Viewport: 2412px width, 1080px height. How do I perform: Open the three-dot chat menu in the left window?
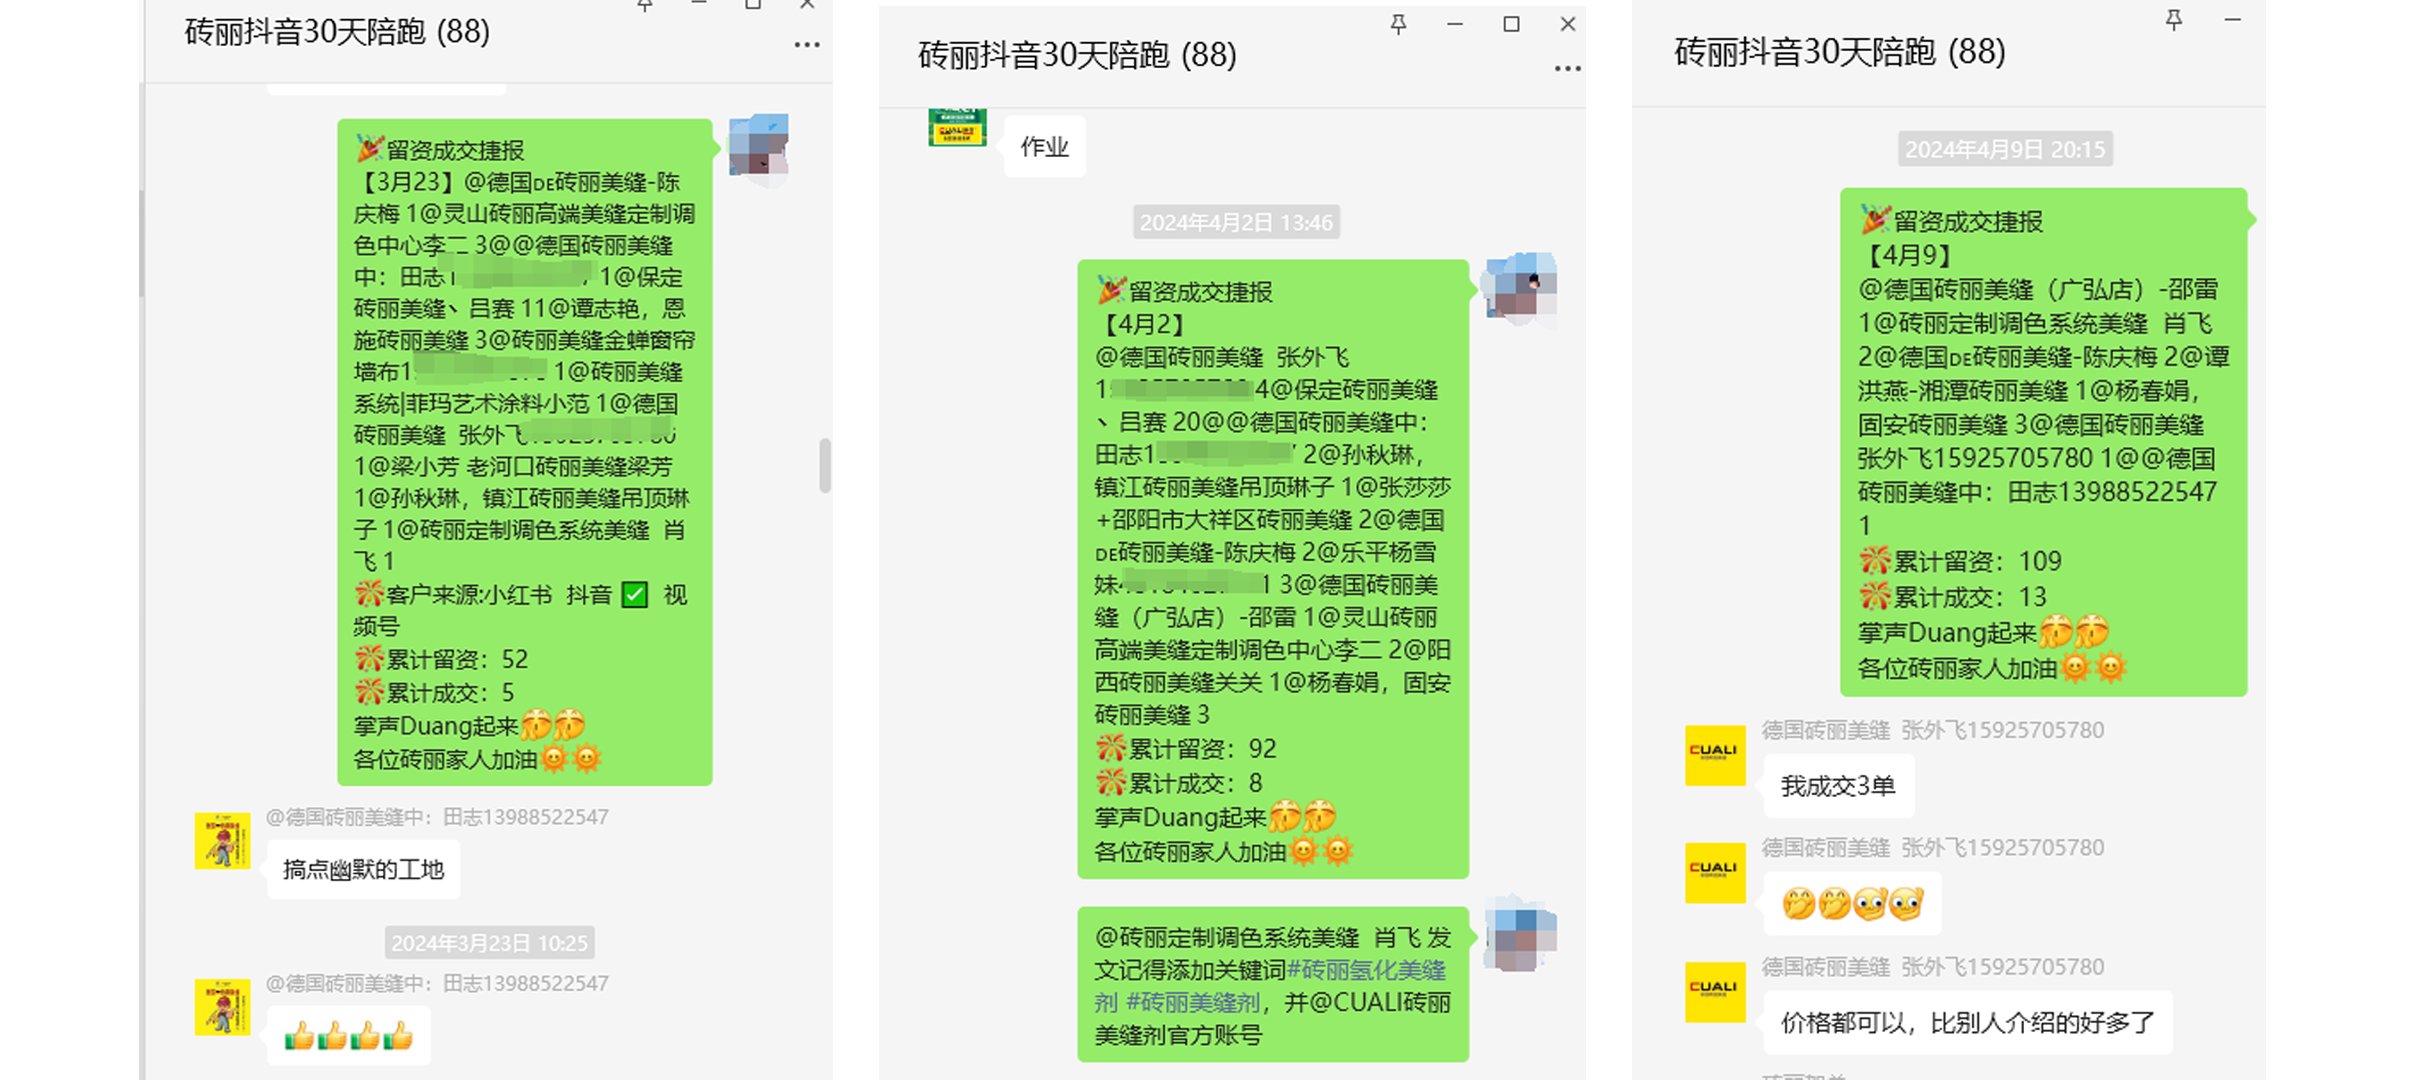pos(806,45)
